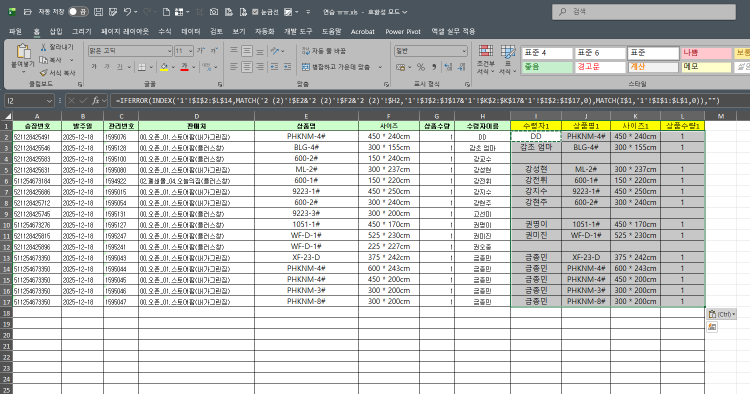Click the Decrease Indent icon
This screenshot has width=750, height=394.
click(x=275, y=67)
